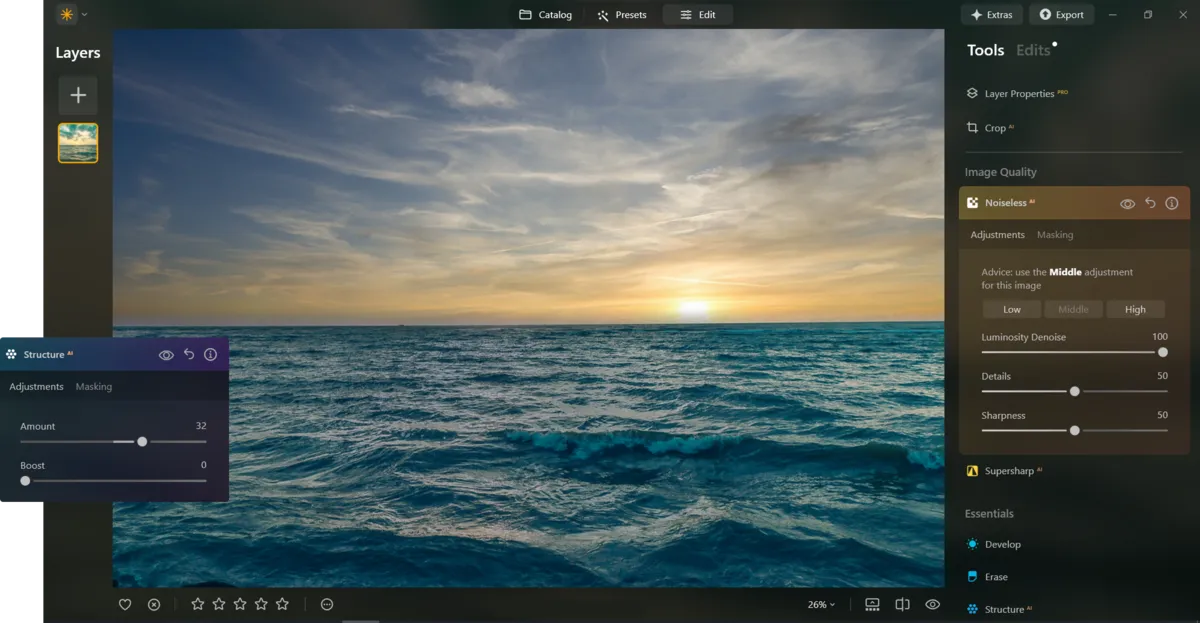Click the Amount slider in Structure
Image resolution: width=1200 pixels, height=623 pixels.
click(142, 441)
